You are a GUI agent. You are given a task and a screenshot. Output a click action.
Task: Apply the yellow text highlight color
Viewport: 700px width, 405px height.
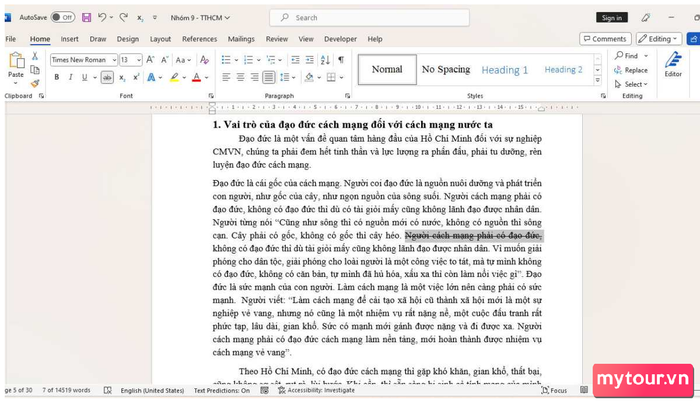coord(174,78)
